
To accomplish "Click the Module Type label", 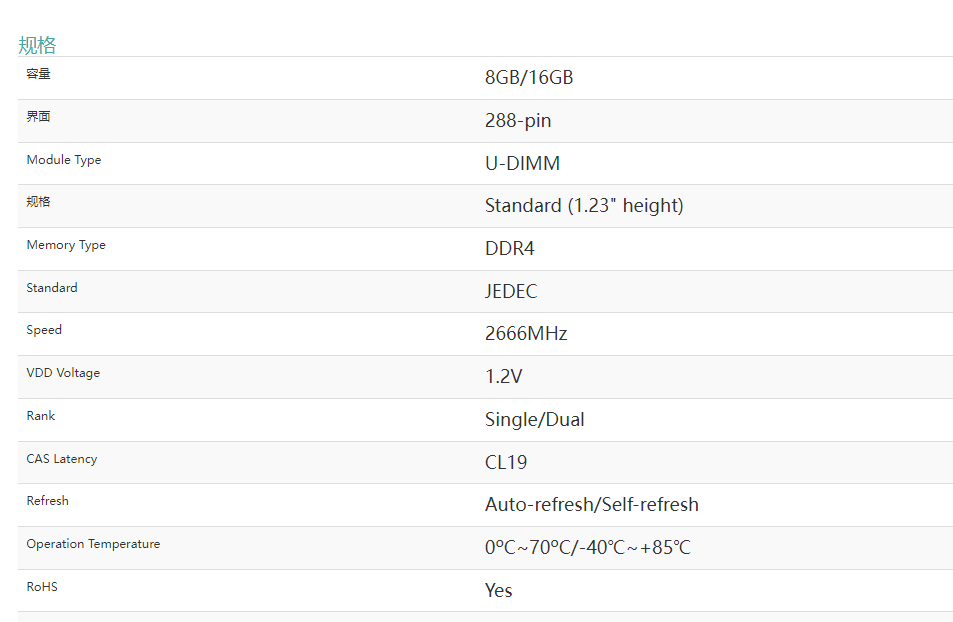I will pos(64,160).
